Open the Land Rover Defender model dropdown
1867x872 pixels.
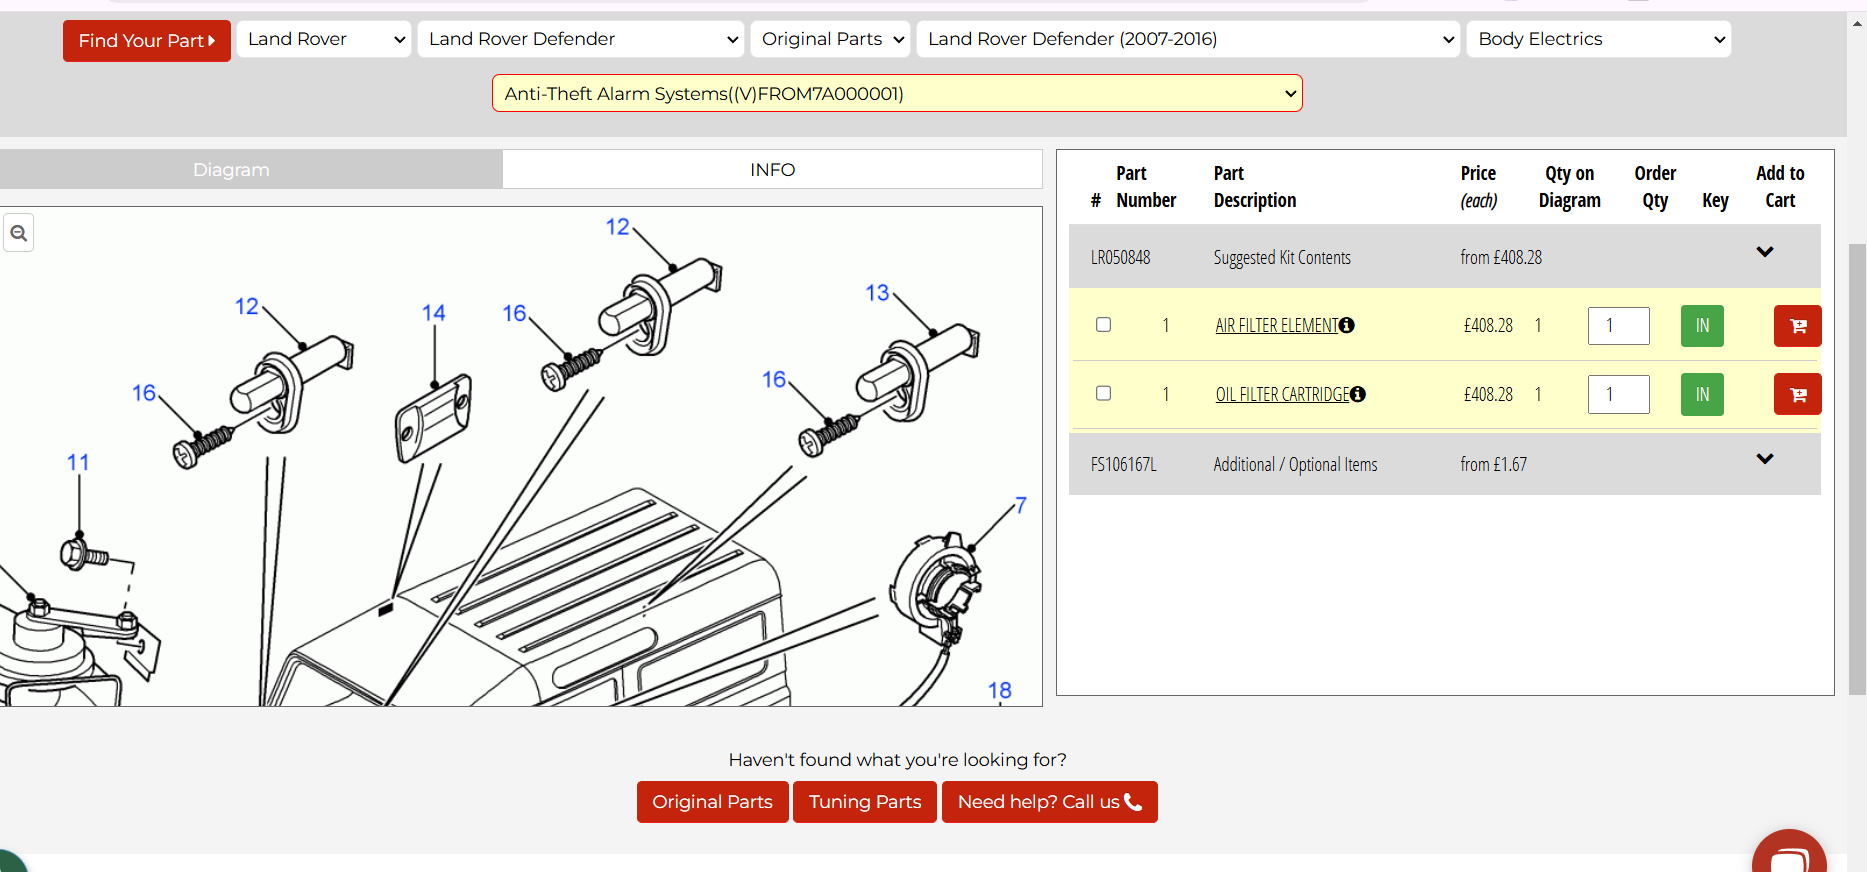click(x=581, y=39)
